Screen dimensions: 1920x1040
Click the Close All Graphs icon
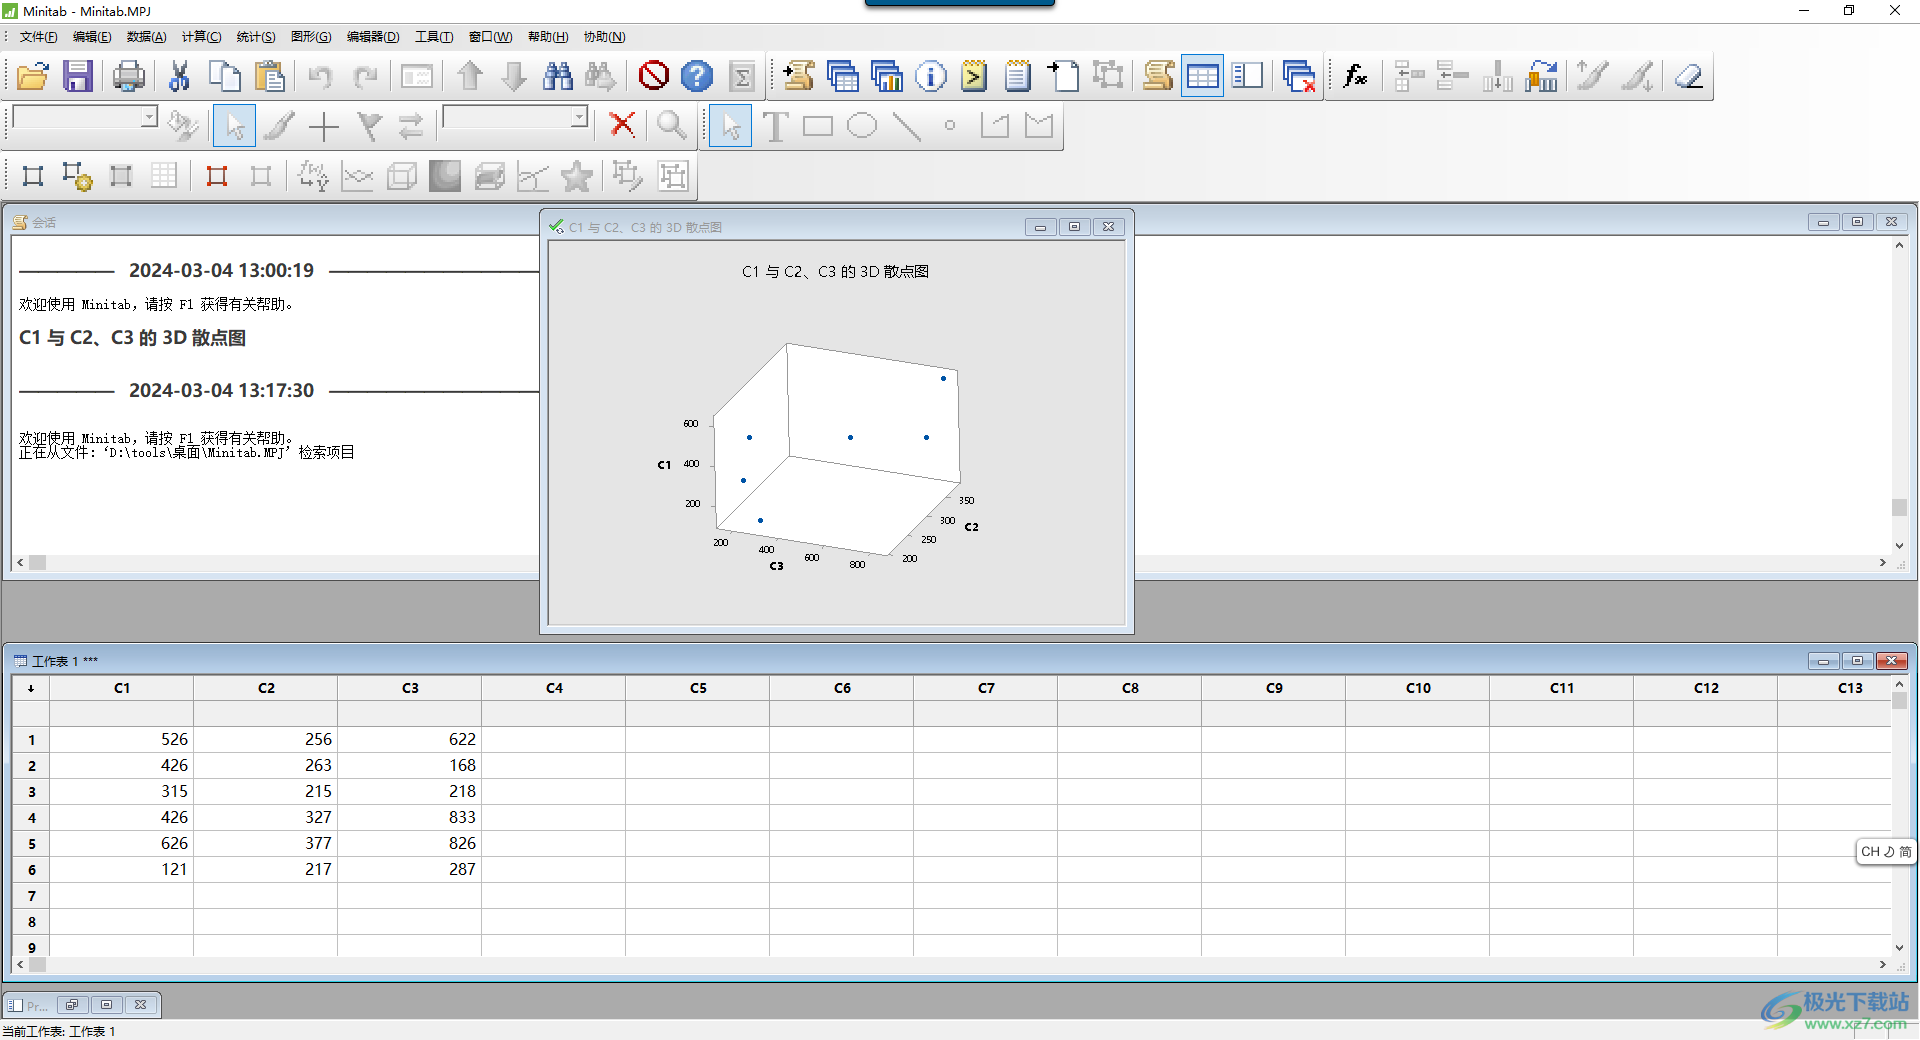pyautogui.click(x=1298, y=76)
